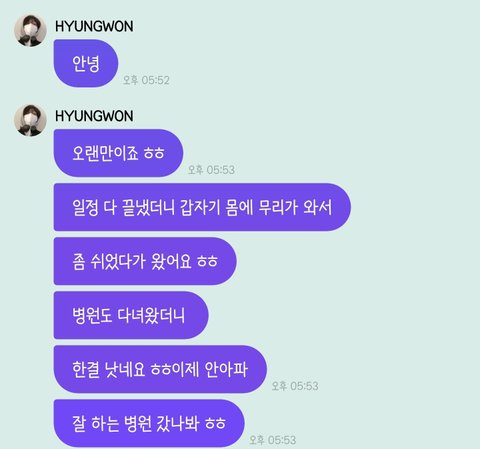Tap the word 안아파 in sixth bubble
The height and width of the screenshot is (449, 480).
coord(226,369)
